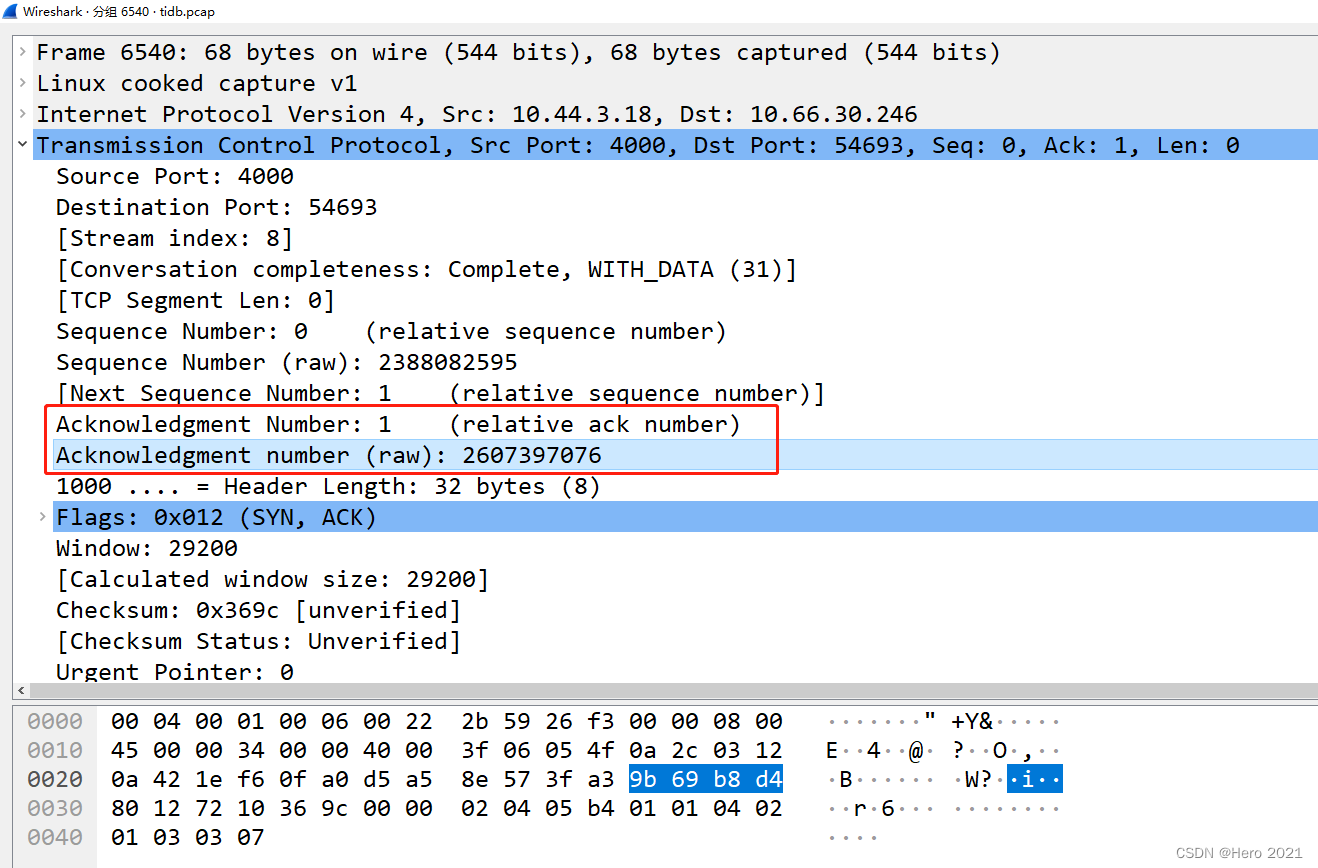The width and height of the screenshot is (1318, 868).
Task: Click the highlighted ASCII characters ·i··
Action: [1035, 779]
